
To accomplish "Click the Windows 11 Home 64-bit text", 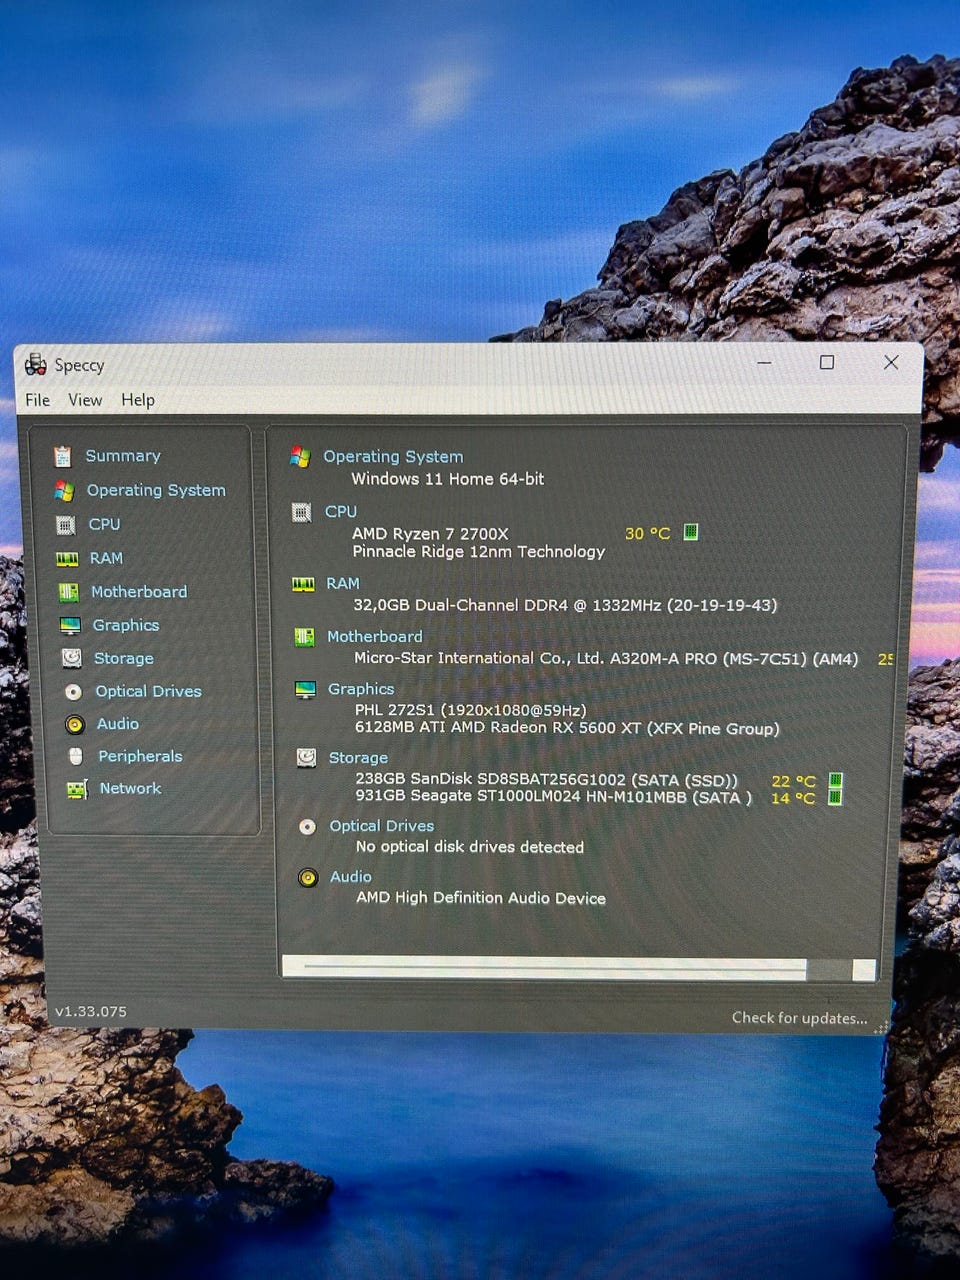I will [448, 479].
